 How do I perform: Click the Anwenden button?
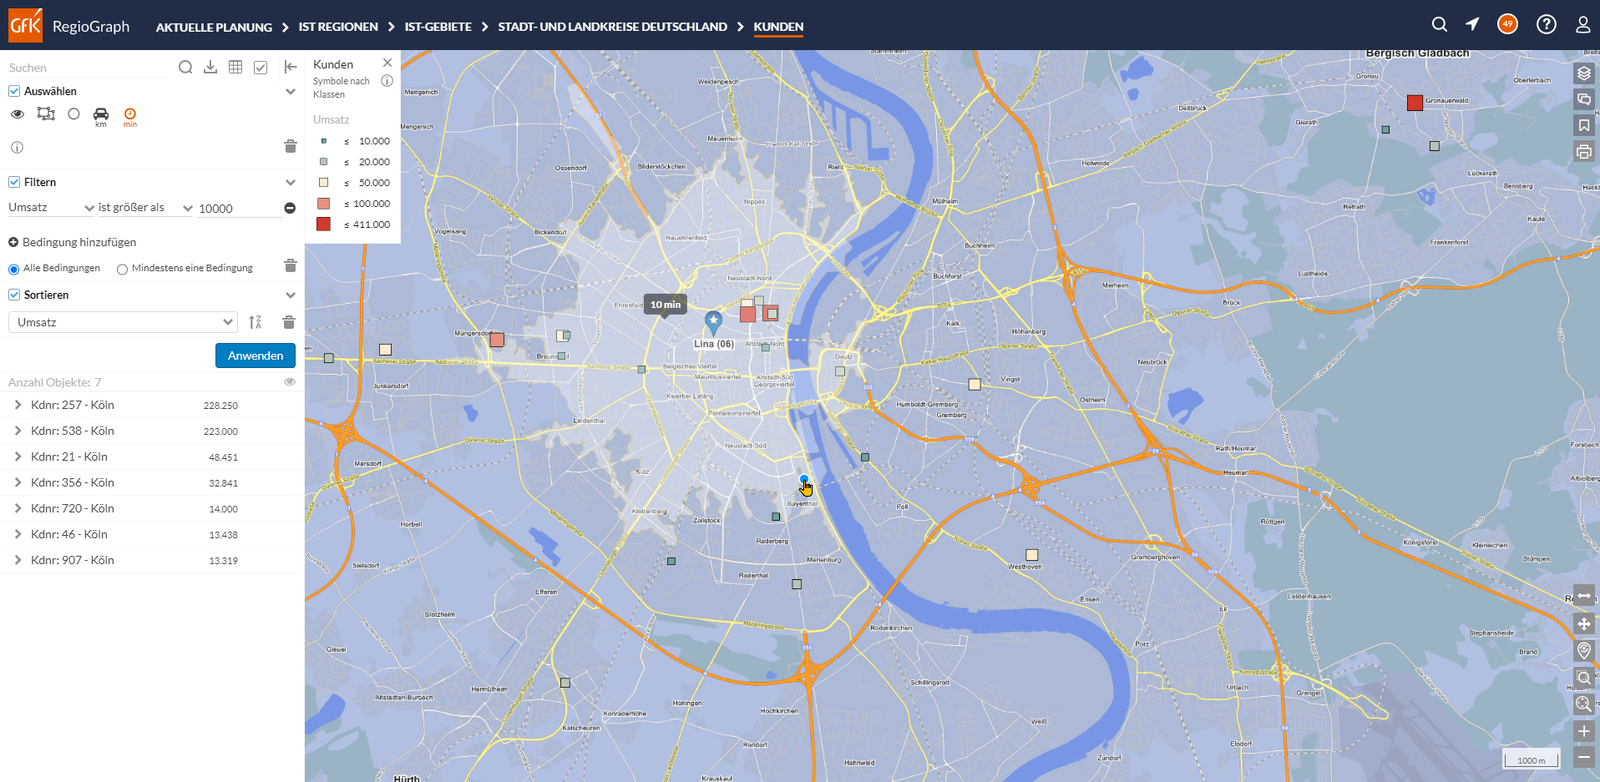[x=255, y=355]
